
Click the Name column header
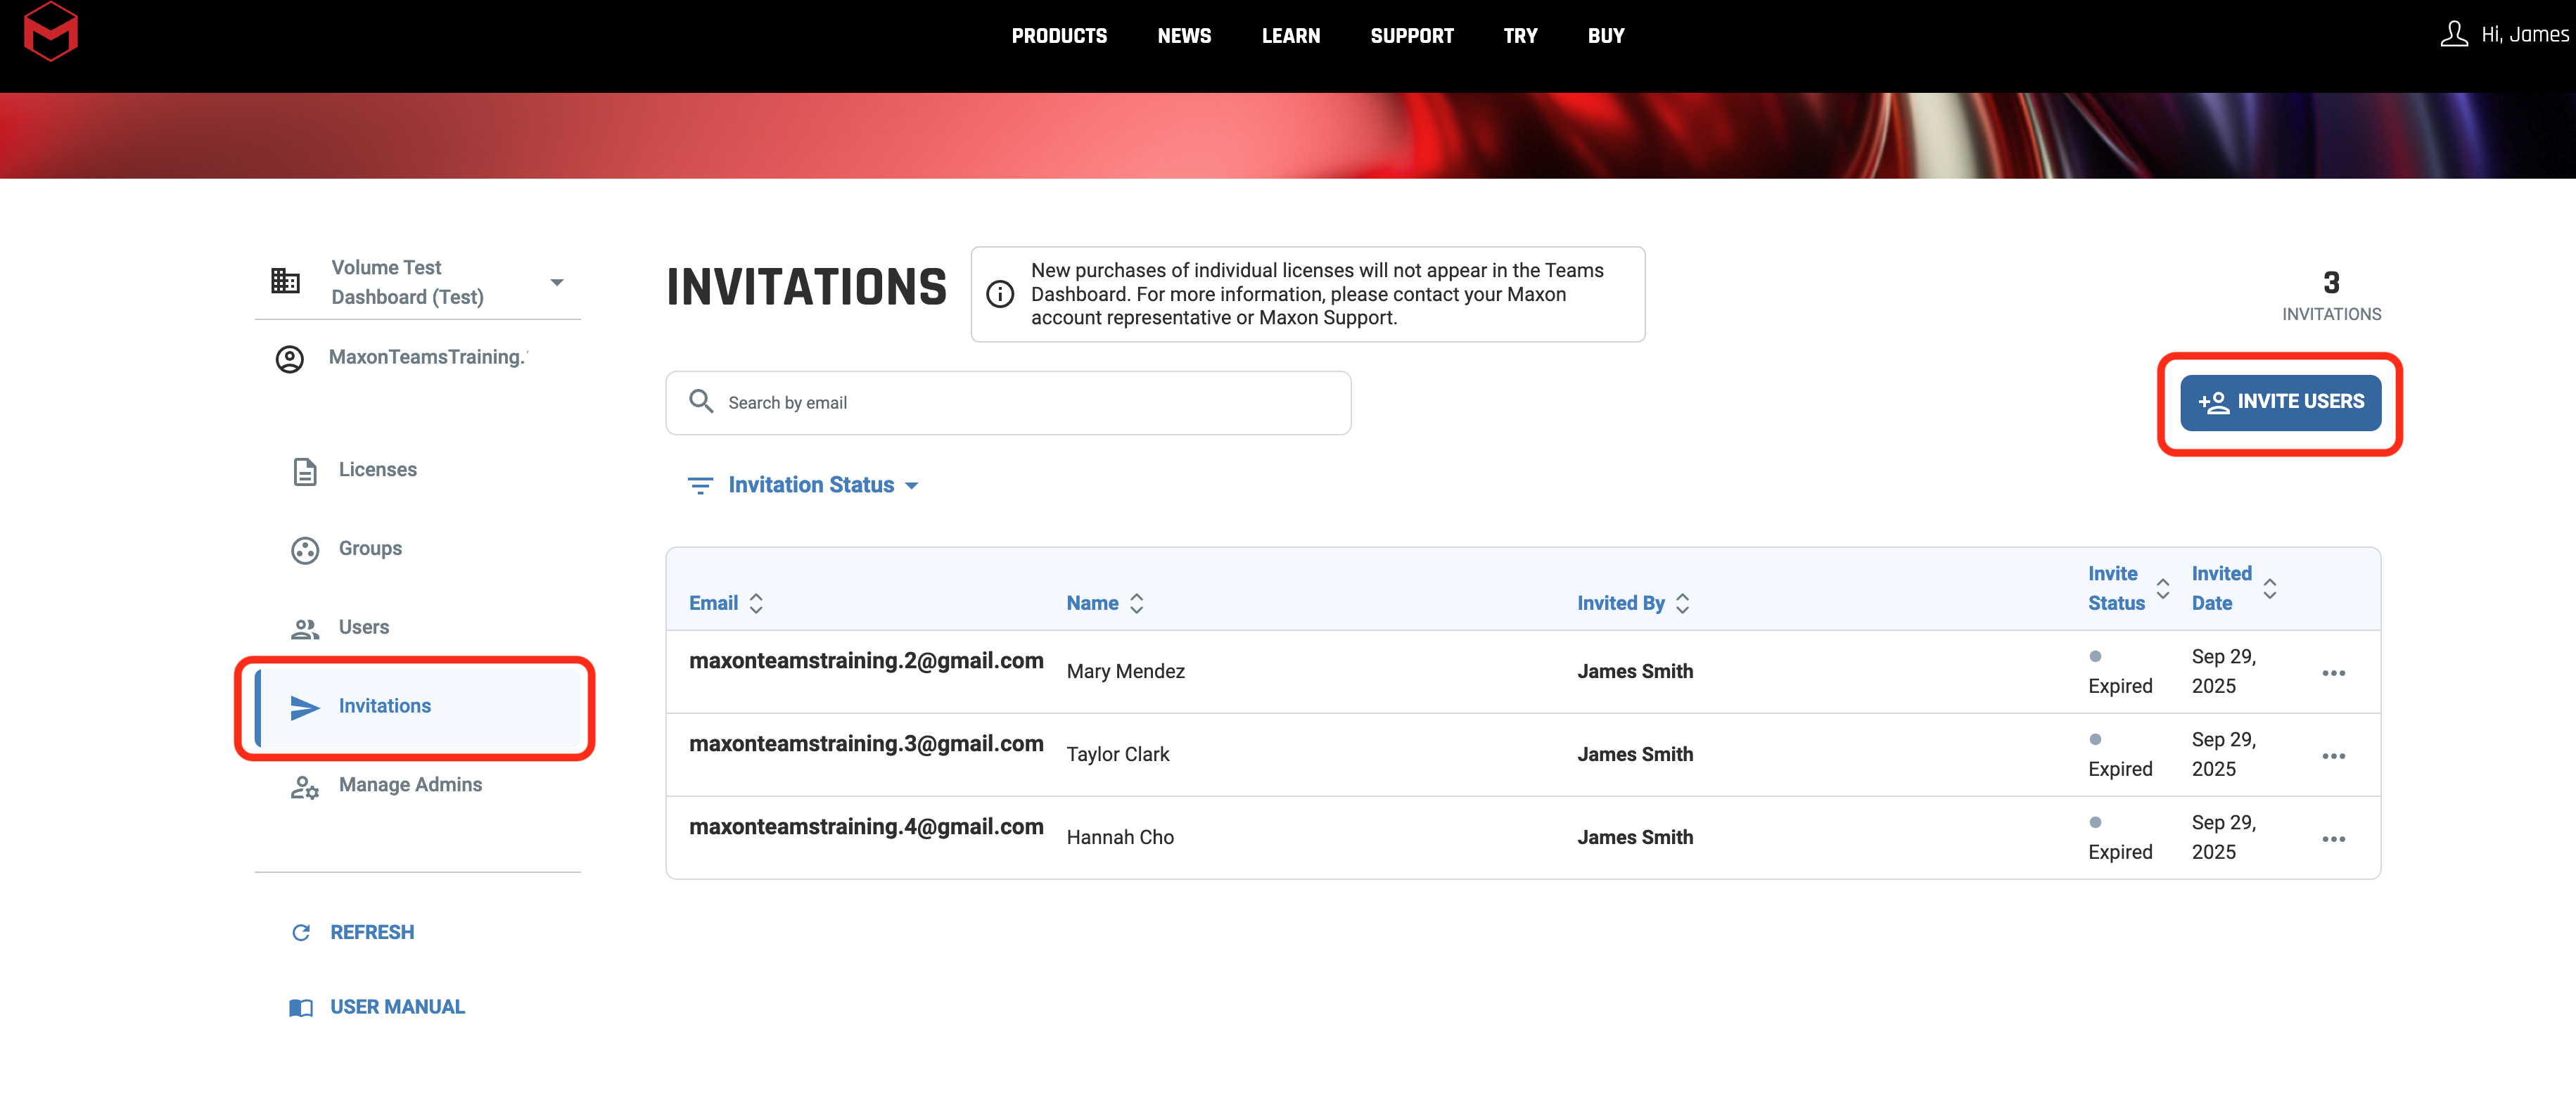point(1092,603)
